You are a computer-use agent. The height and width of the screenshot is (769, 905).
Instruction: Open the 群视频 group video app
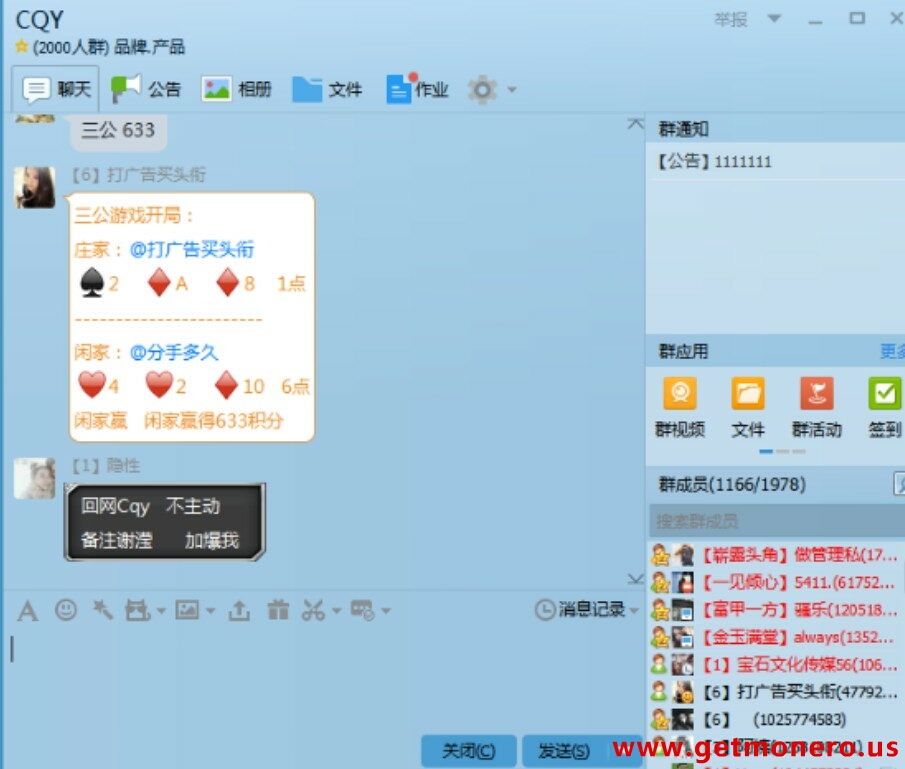click(x=680, y=407)
